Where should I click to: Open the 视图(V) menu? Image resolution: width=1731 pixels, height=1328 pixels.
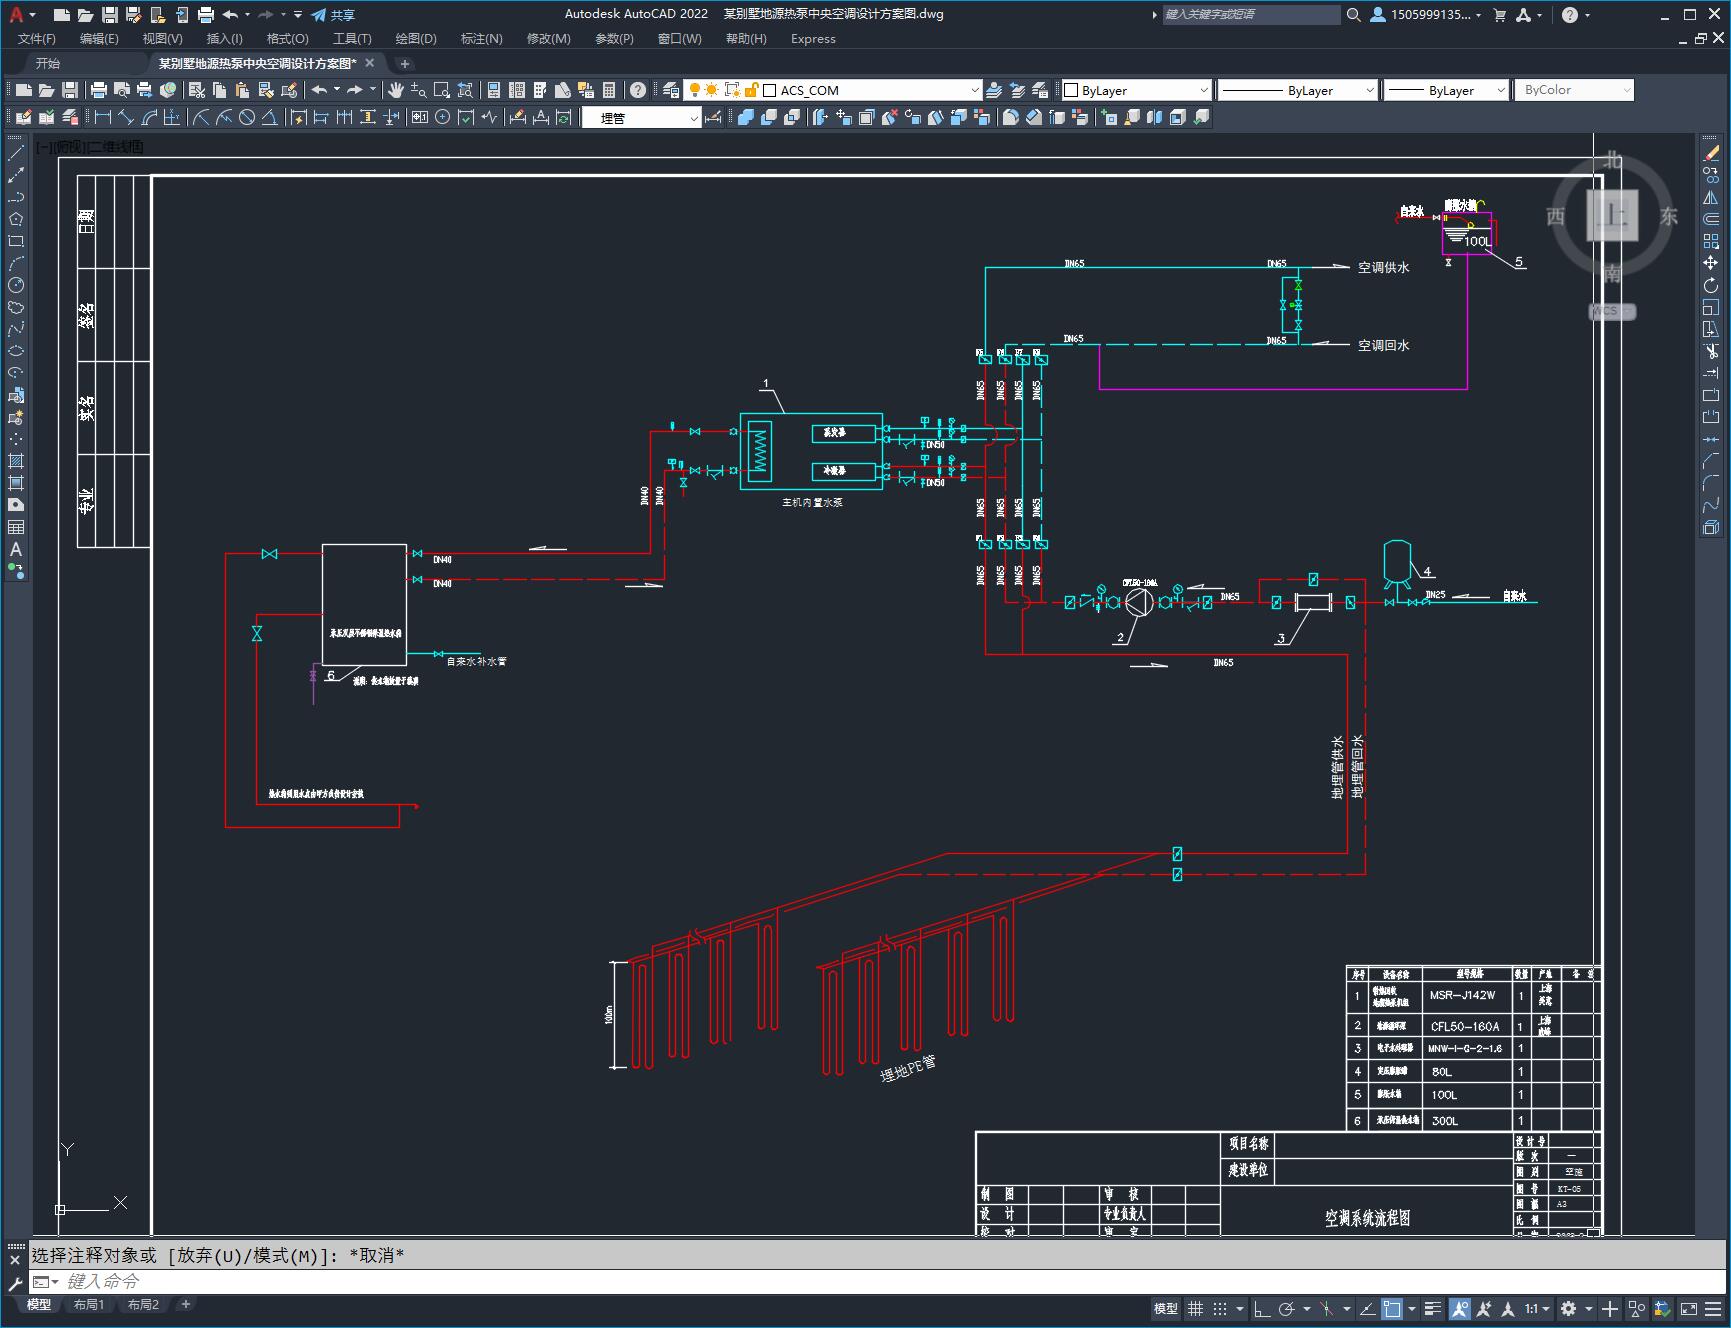pos(162,38)
